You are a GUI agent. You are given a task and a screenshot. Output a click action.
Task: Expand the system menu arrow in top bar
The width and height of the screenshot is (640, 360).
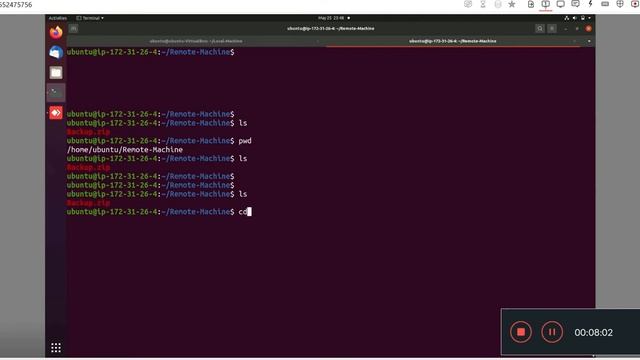tap(589, 18)
